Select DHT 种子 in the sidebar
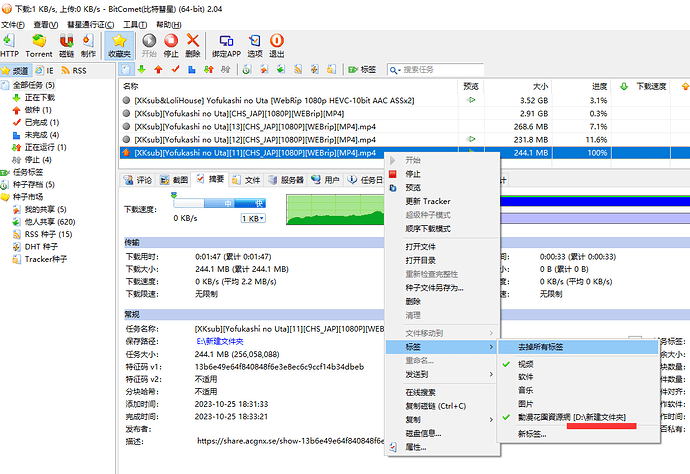The width and height of the screenshot is (690, 474). pos(41,247)
